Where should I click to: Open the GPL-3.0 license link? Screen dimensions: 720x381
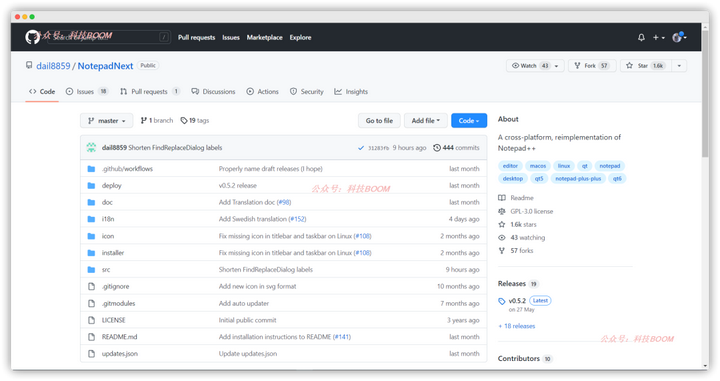[526, 212]
